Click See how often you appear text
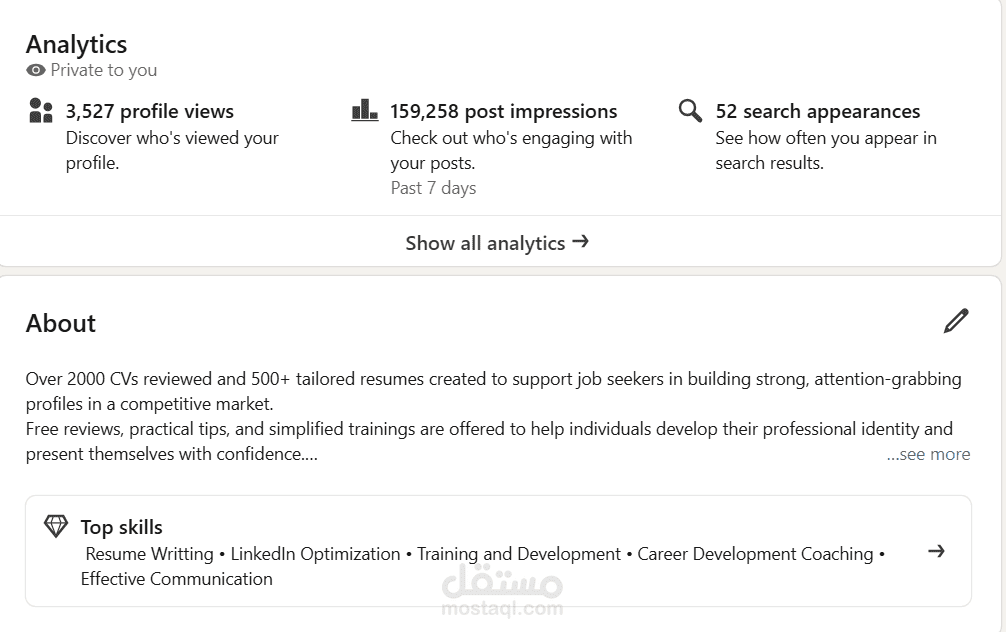 [825, 150]
